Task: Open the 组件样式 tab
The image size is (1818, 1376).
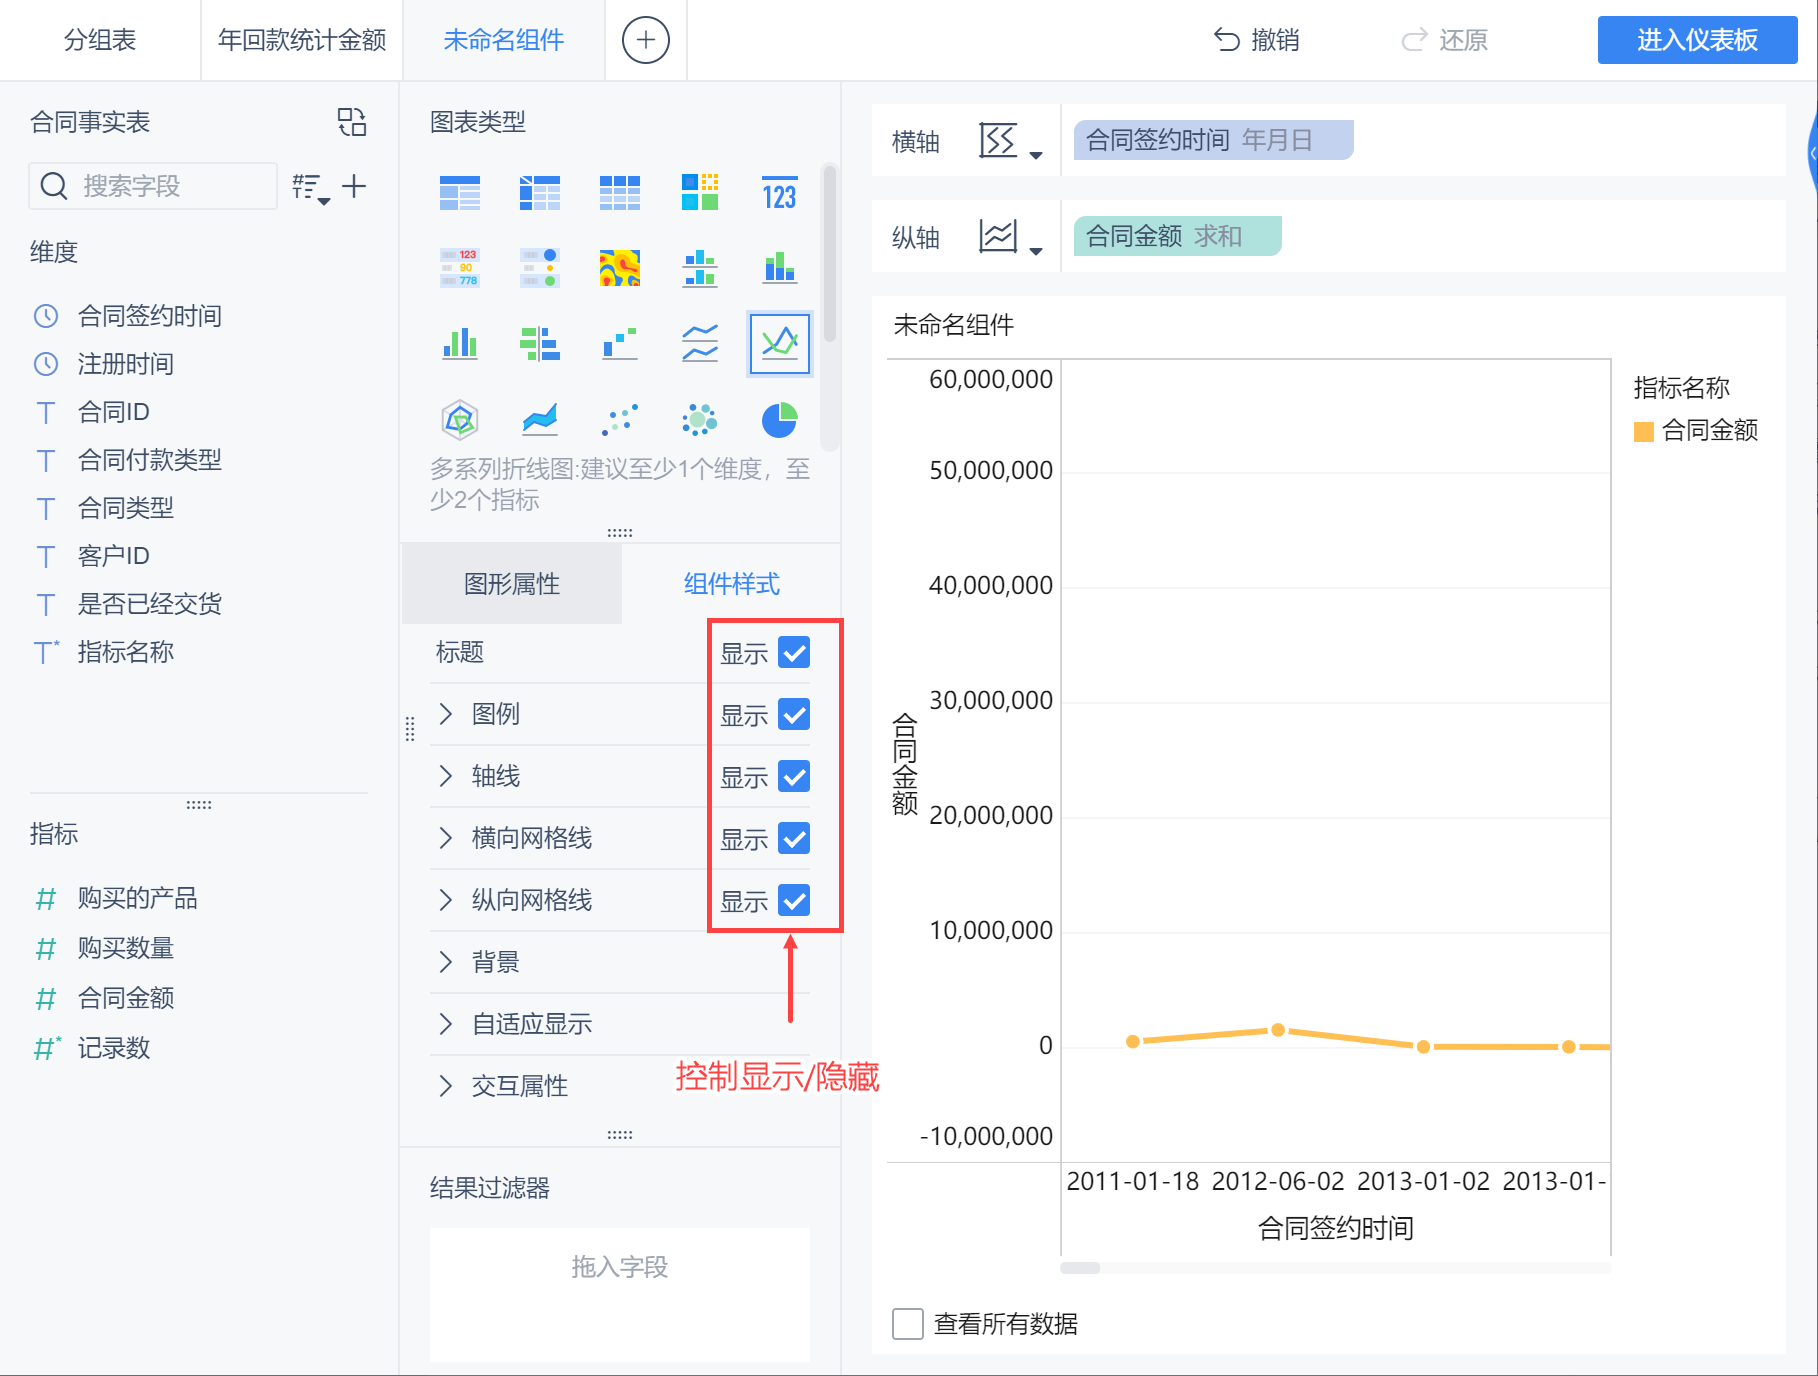Action: click(732, 584)
